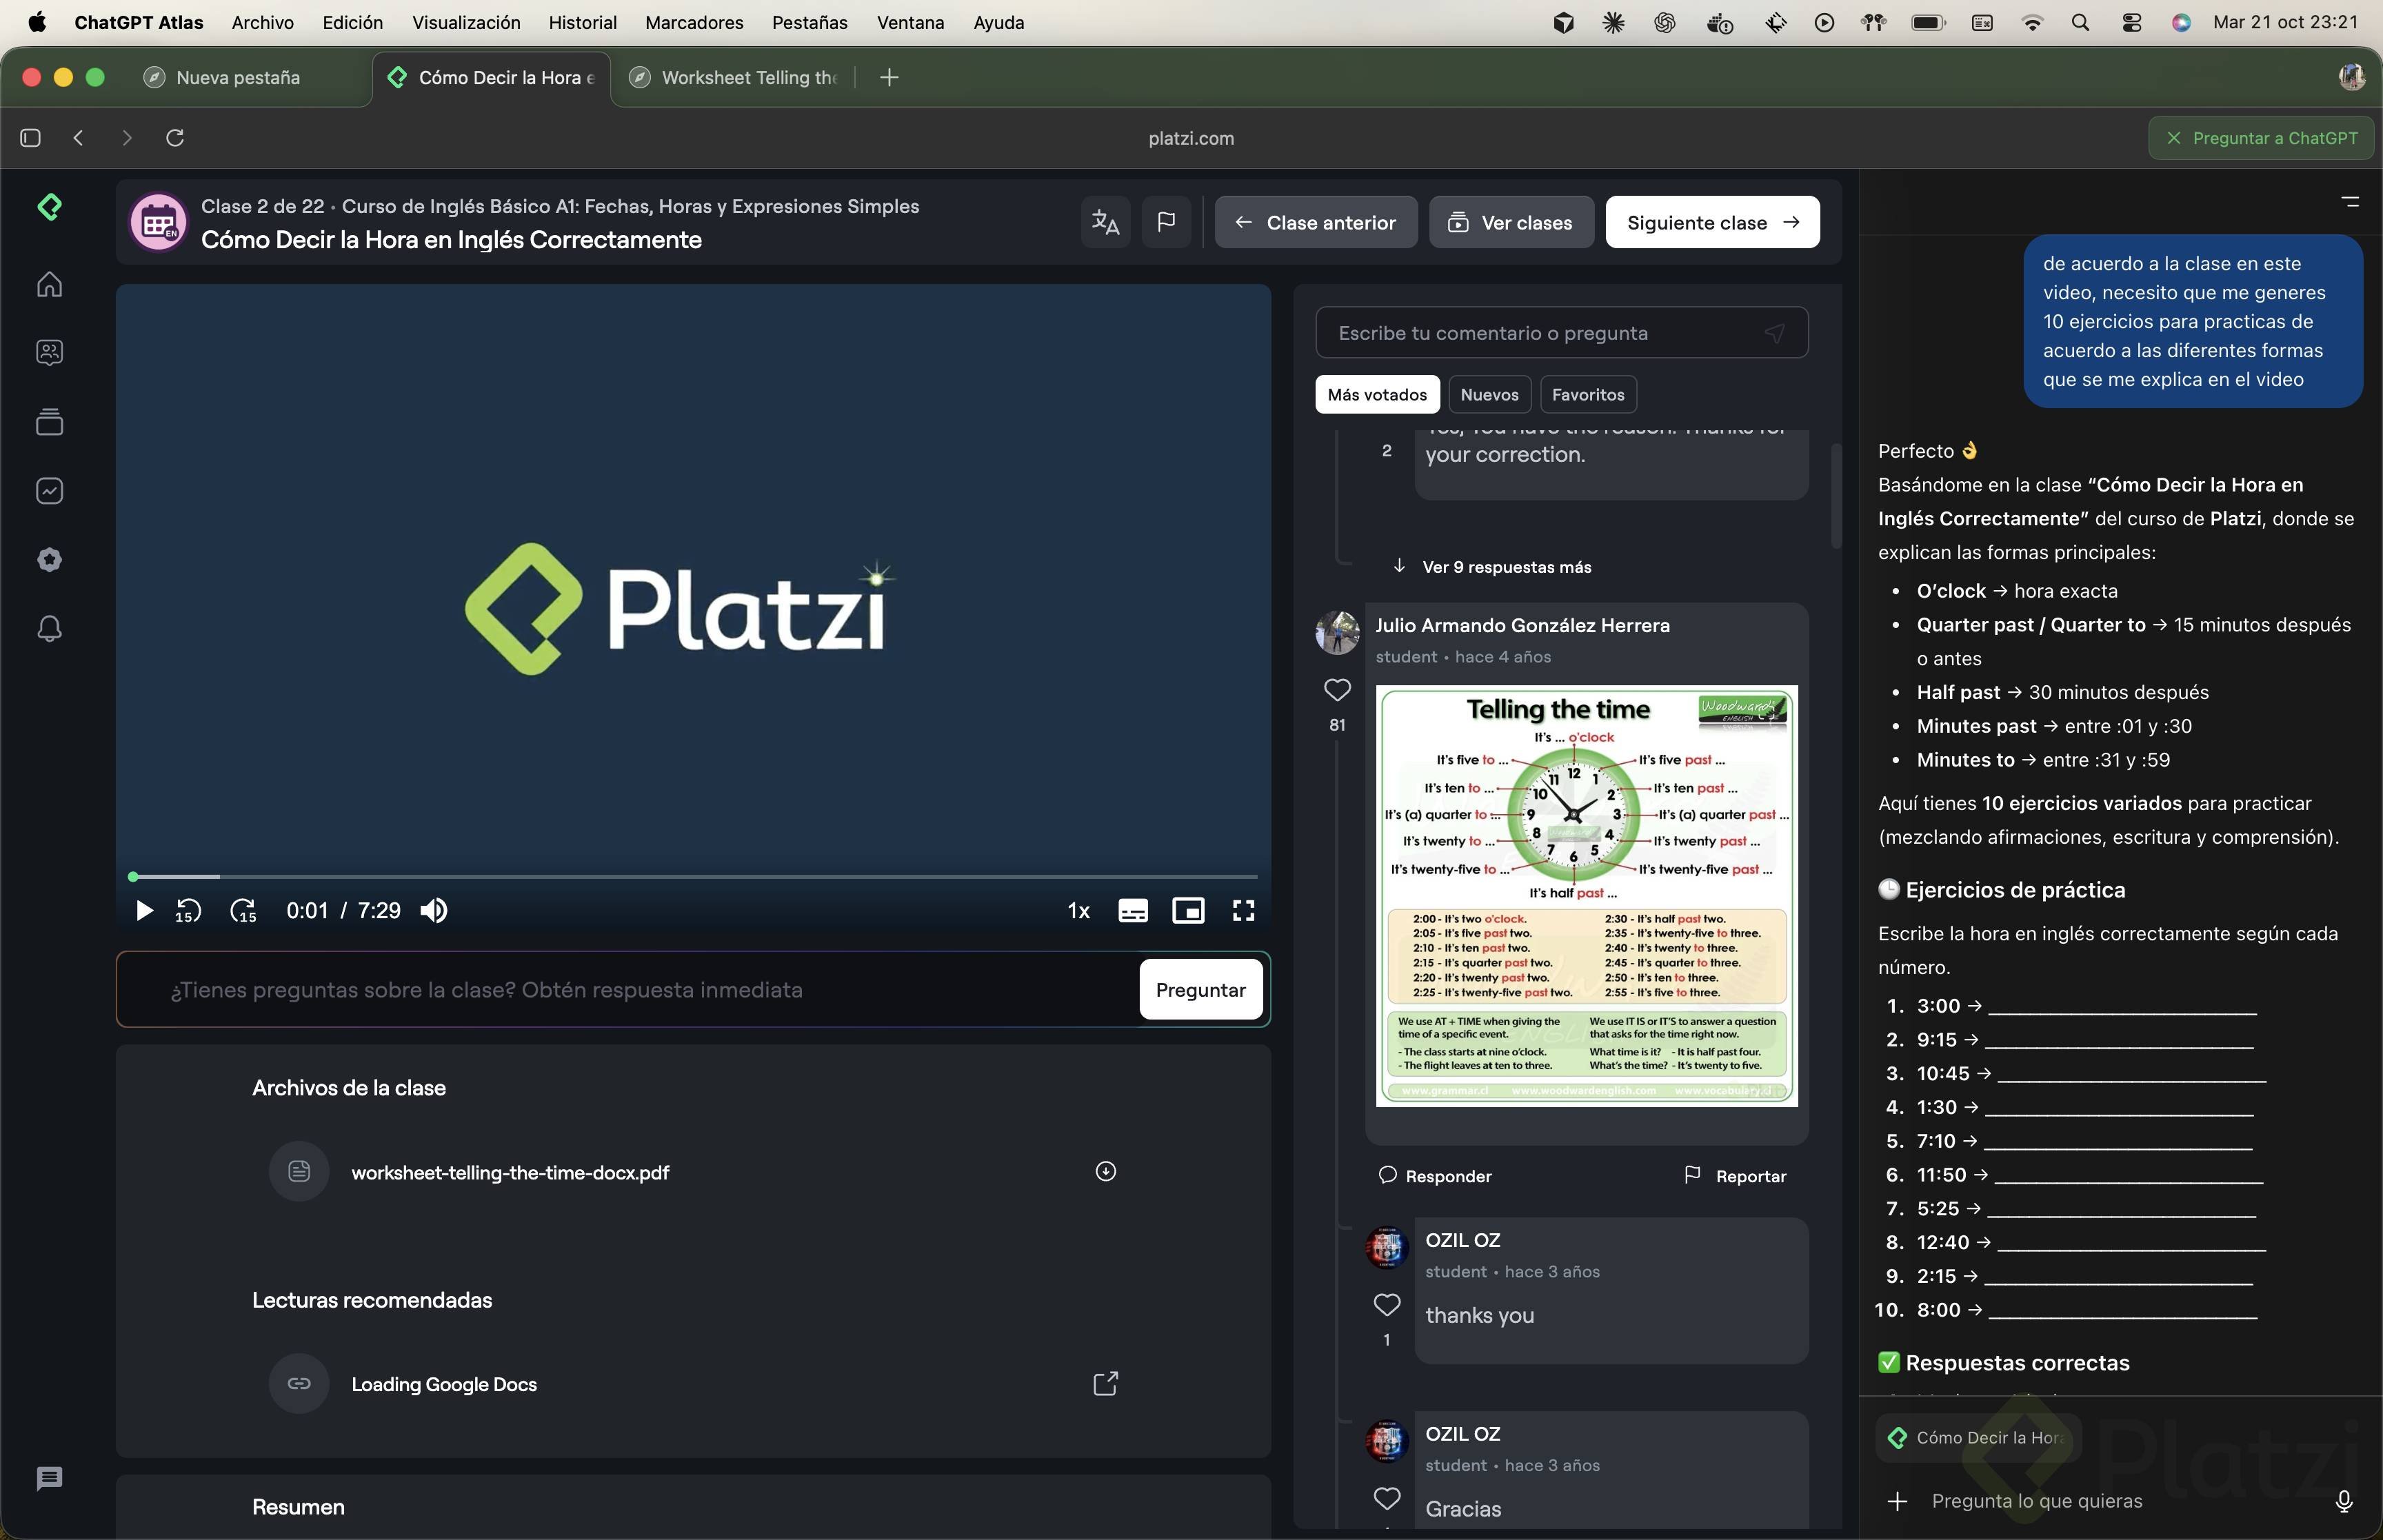
Task: Open Loading Google Docs external link icon
Action: (x=1105, y=1384)
